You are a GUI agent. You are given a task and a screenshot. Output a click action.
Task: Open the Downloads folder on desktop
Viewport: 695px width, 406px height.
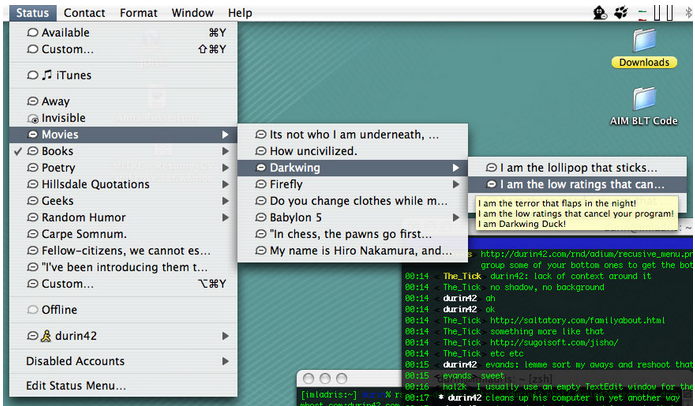644,48
